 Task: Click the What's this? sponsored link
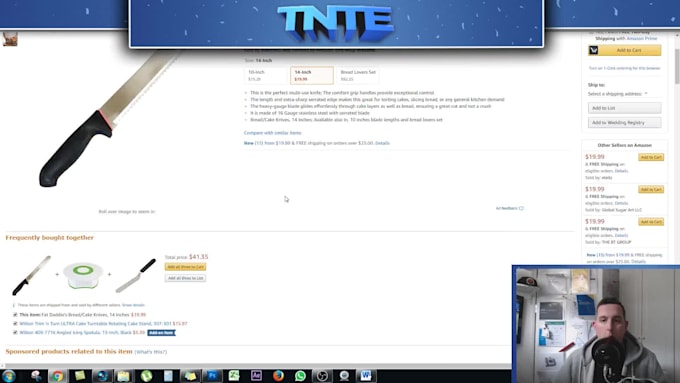(x=150, y=352)
